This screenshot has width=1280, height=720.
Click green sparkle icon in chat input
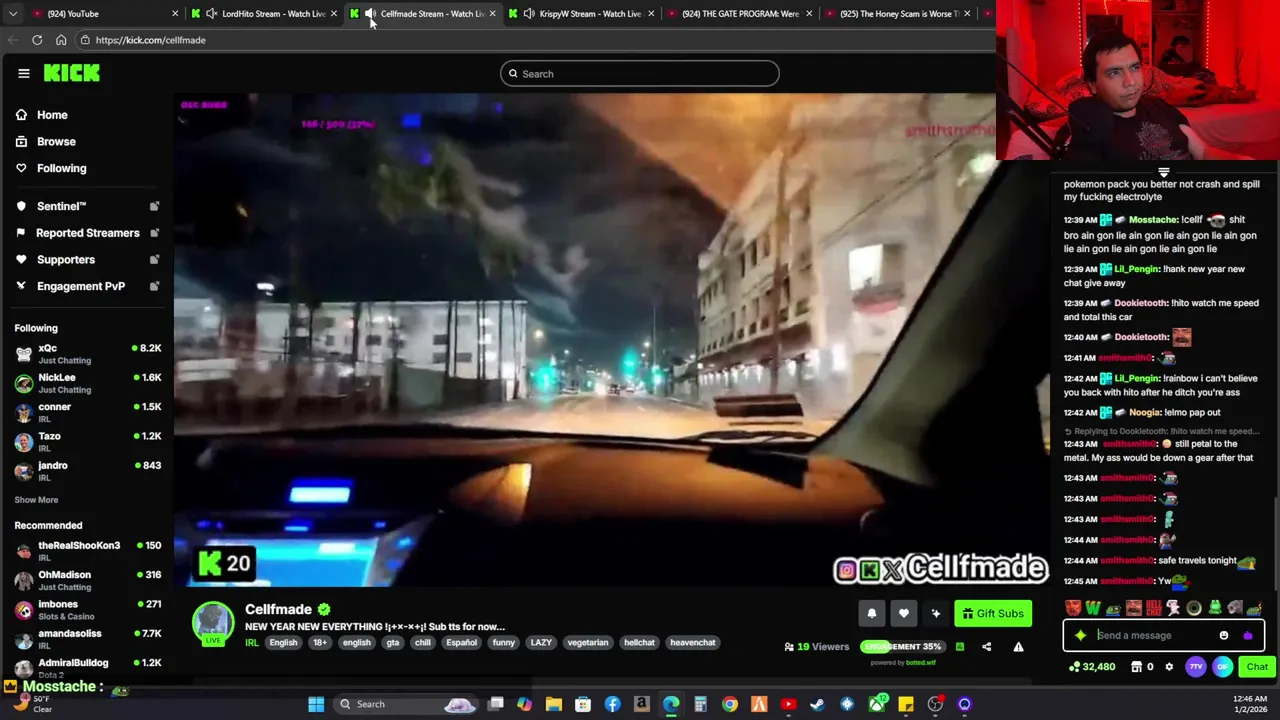1080,635
